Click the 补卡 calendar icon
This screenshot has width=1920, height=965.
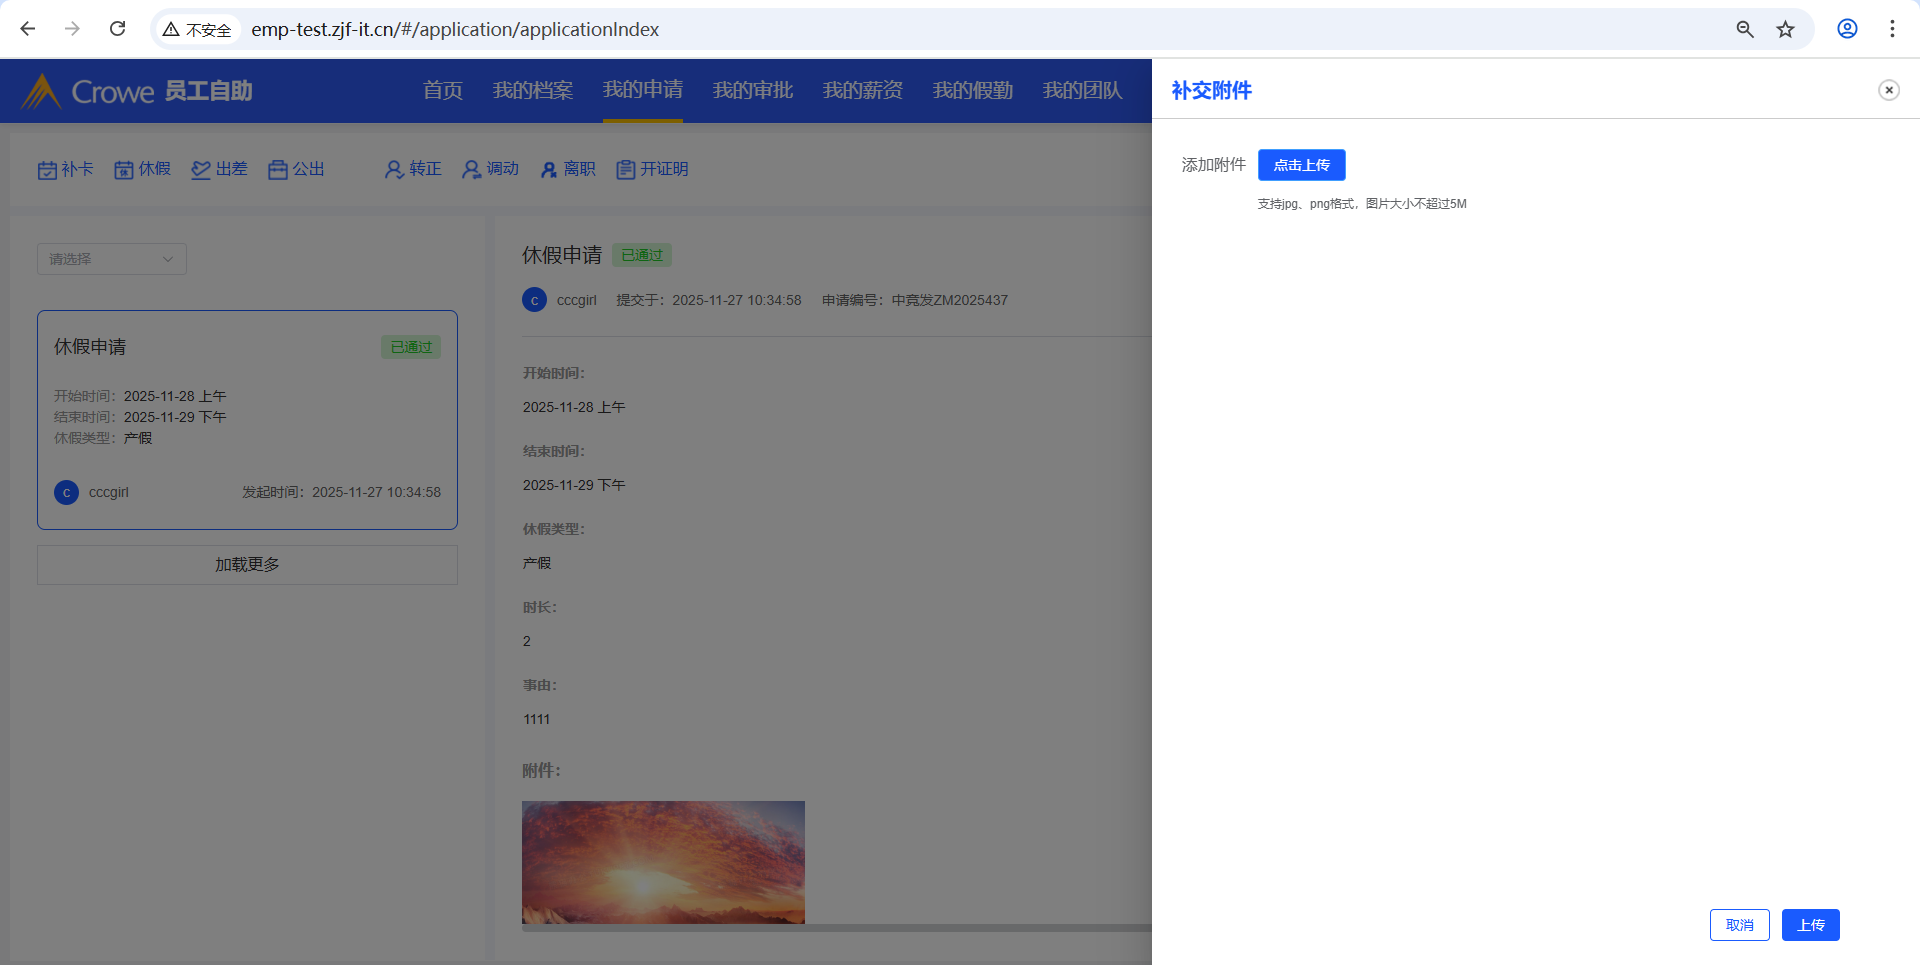(47, 170)
